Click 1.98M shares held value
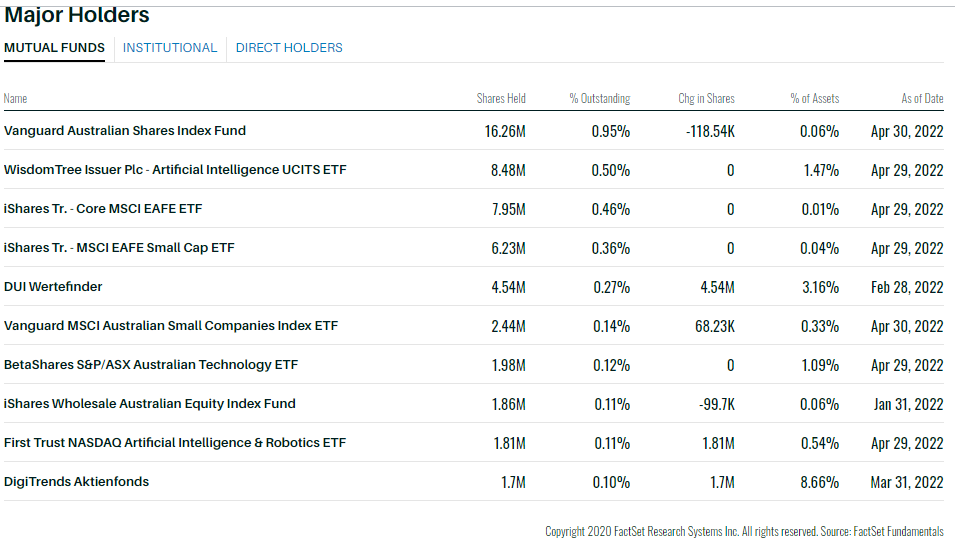This screenshot has width=955, height=539. (x=509, y=365)
